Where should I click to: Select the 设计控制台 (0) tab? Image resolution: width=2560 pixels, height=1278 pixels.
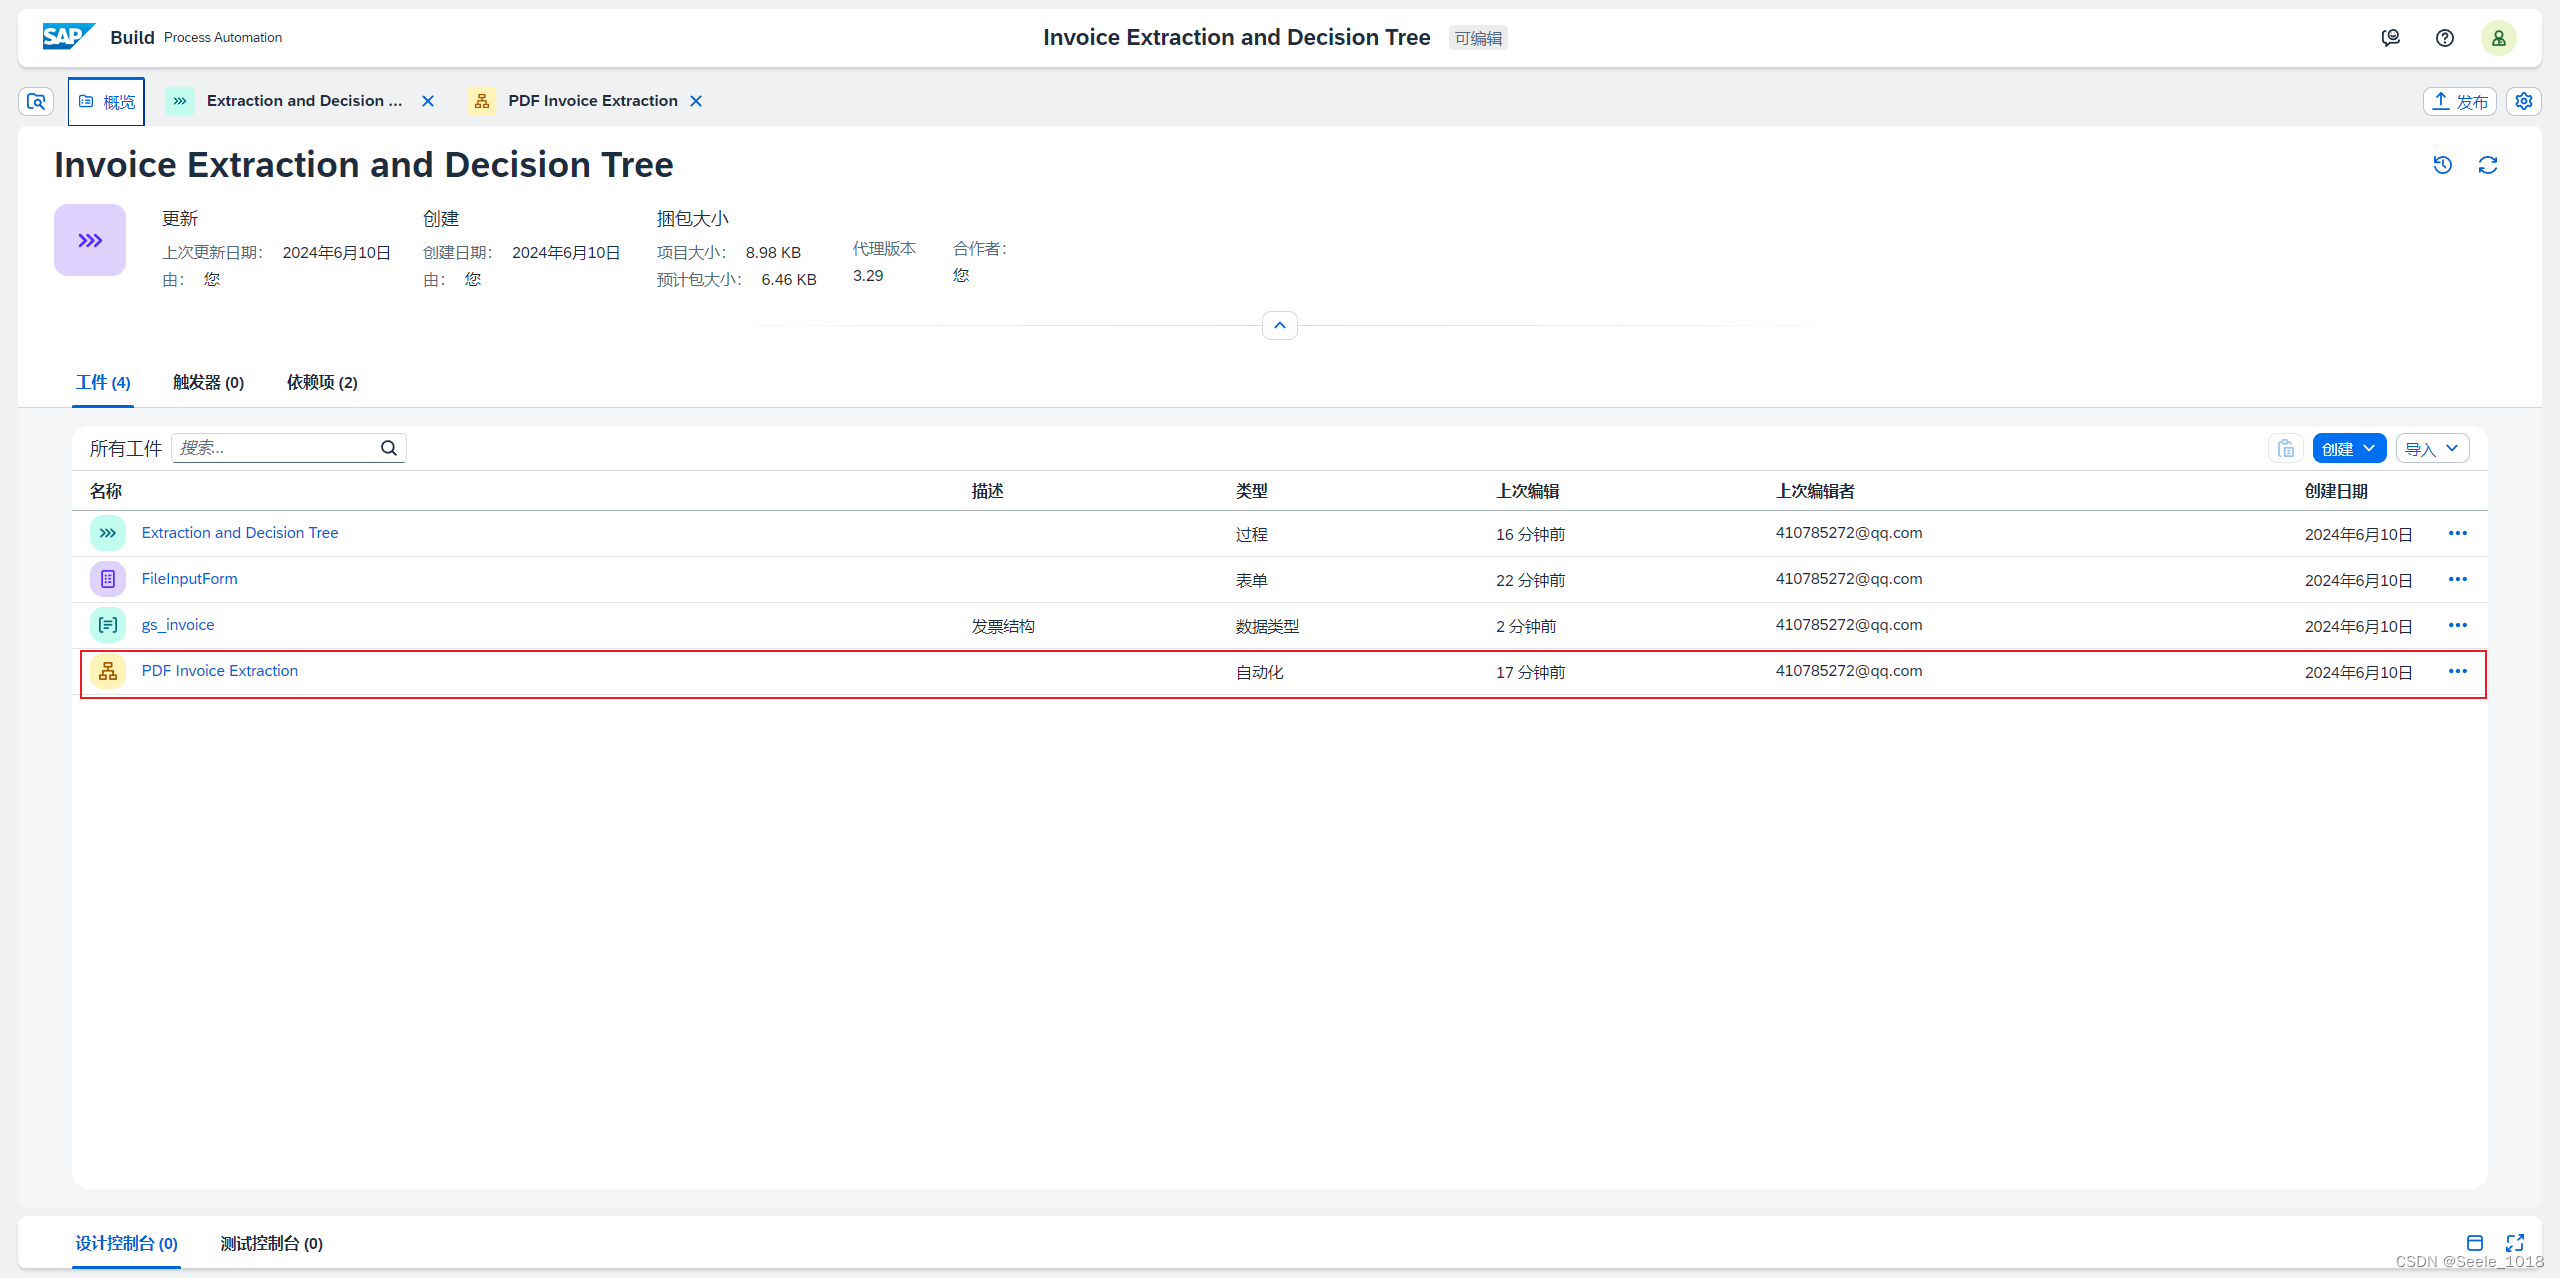pos(126,1243)
